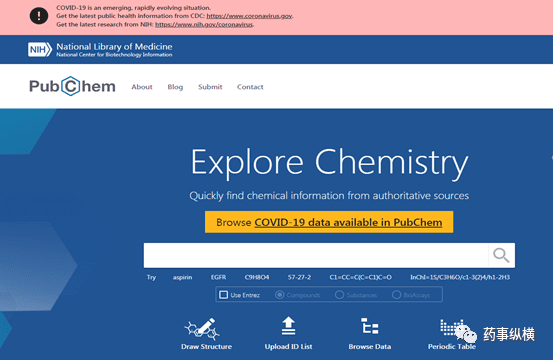Select the Substances radio button
The height and width of the screenshot is (360, 553).
click(x=339, y=294)
